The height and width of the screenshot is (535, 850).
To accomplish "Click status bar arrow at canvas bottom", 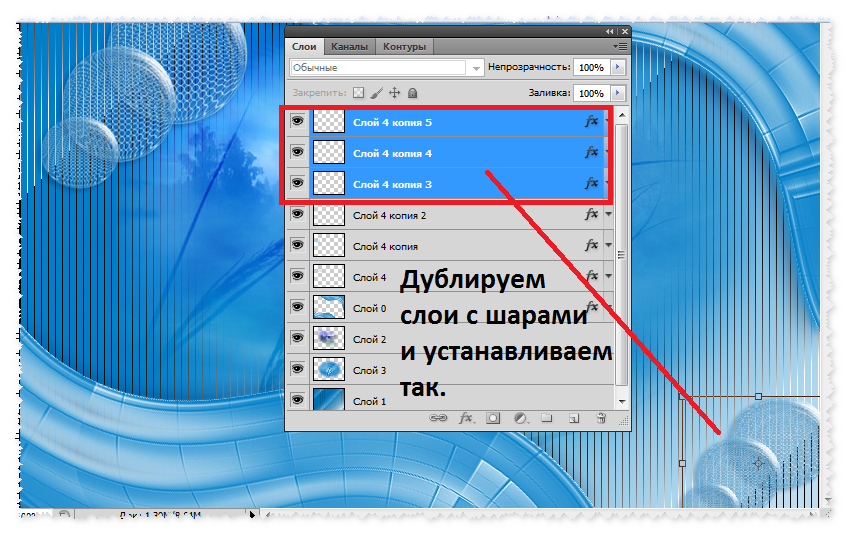I will pyautogui.click(x=252, y=514).
